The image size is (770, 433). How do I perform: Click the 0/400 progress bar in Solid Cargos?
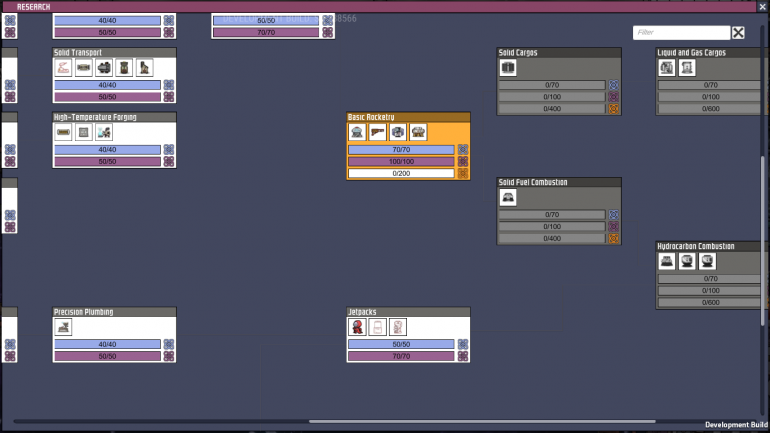click(x=552, y=108)
